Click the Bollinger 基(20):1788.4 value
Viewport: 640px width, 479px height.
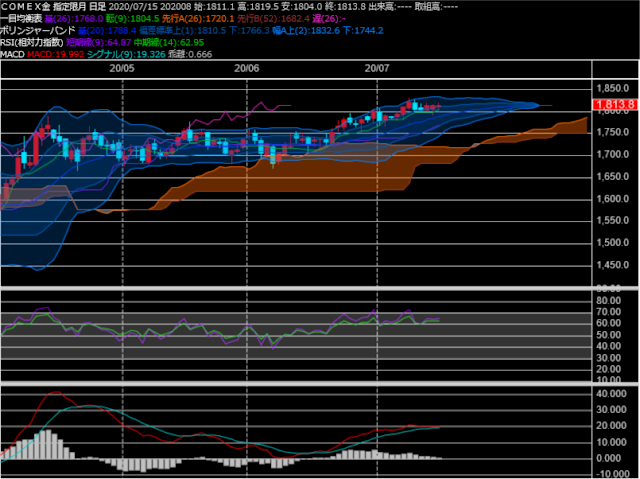(x=107, y=30)
